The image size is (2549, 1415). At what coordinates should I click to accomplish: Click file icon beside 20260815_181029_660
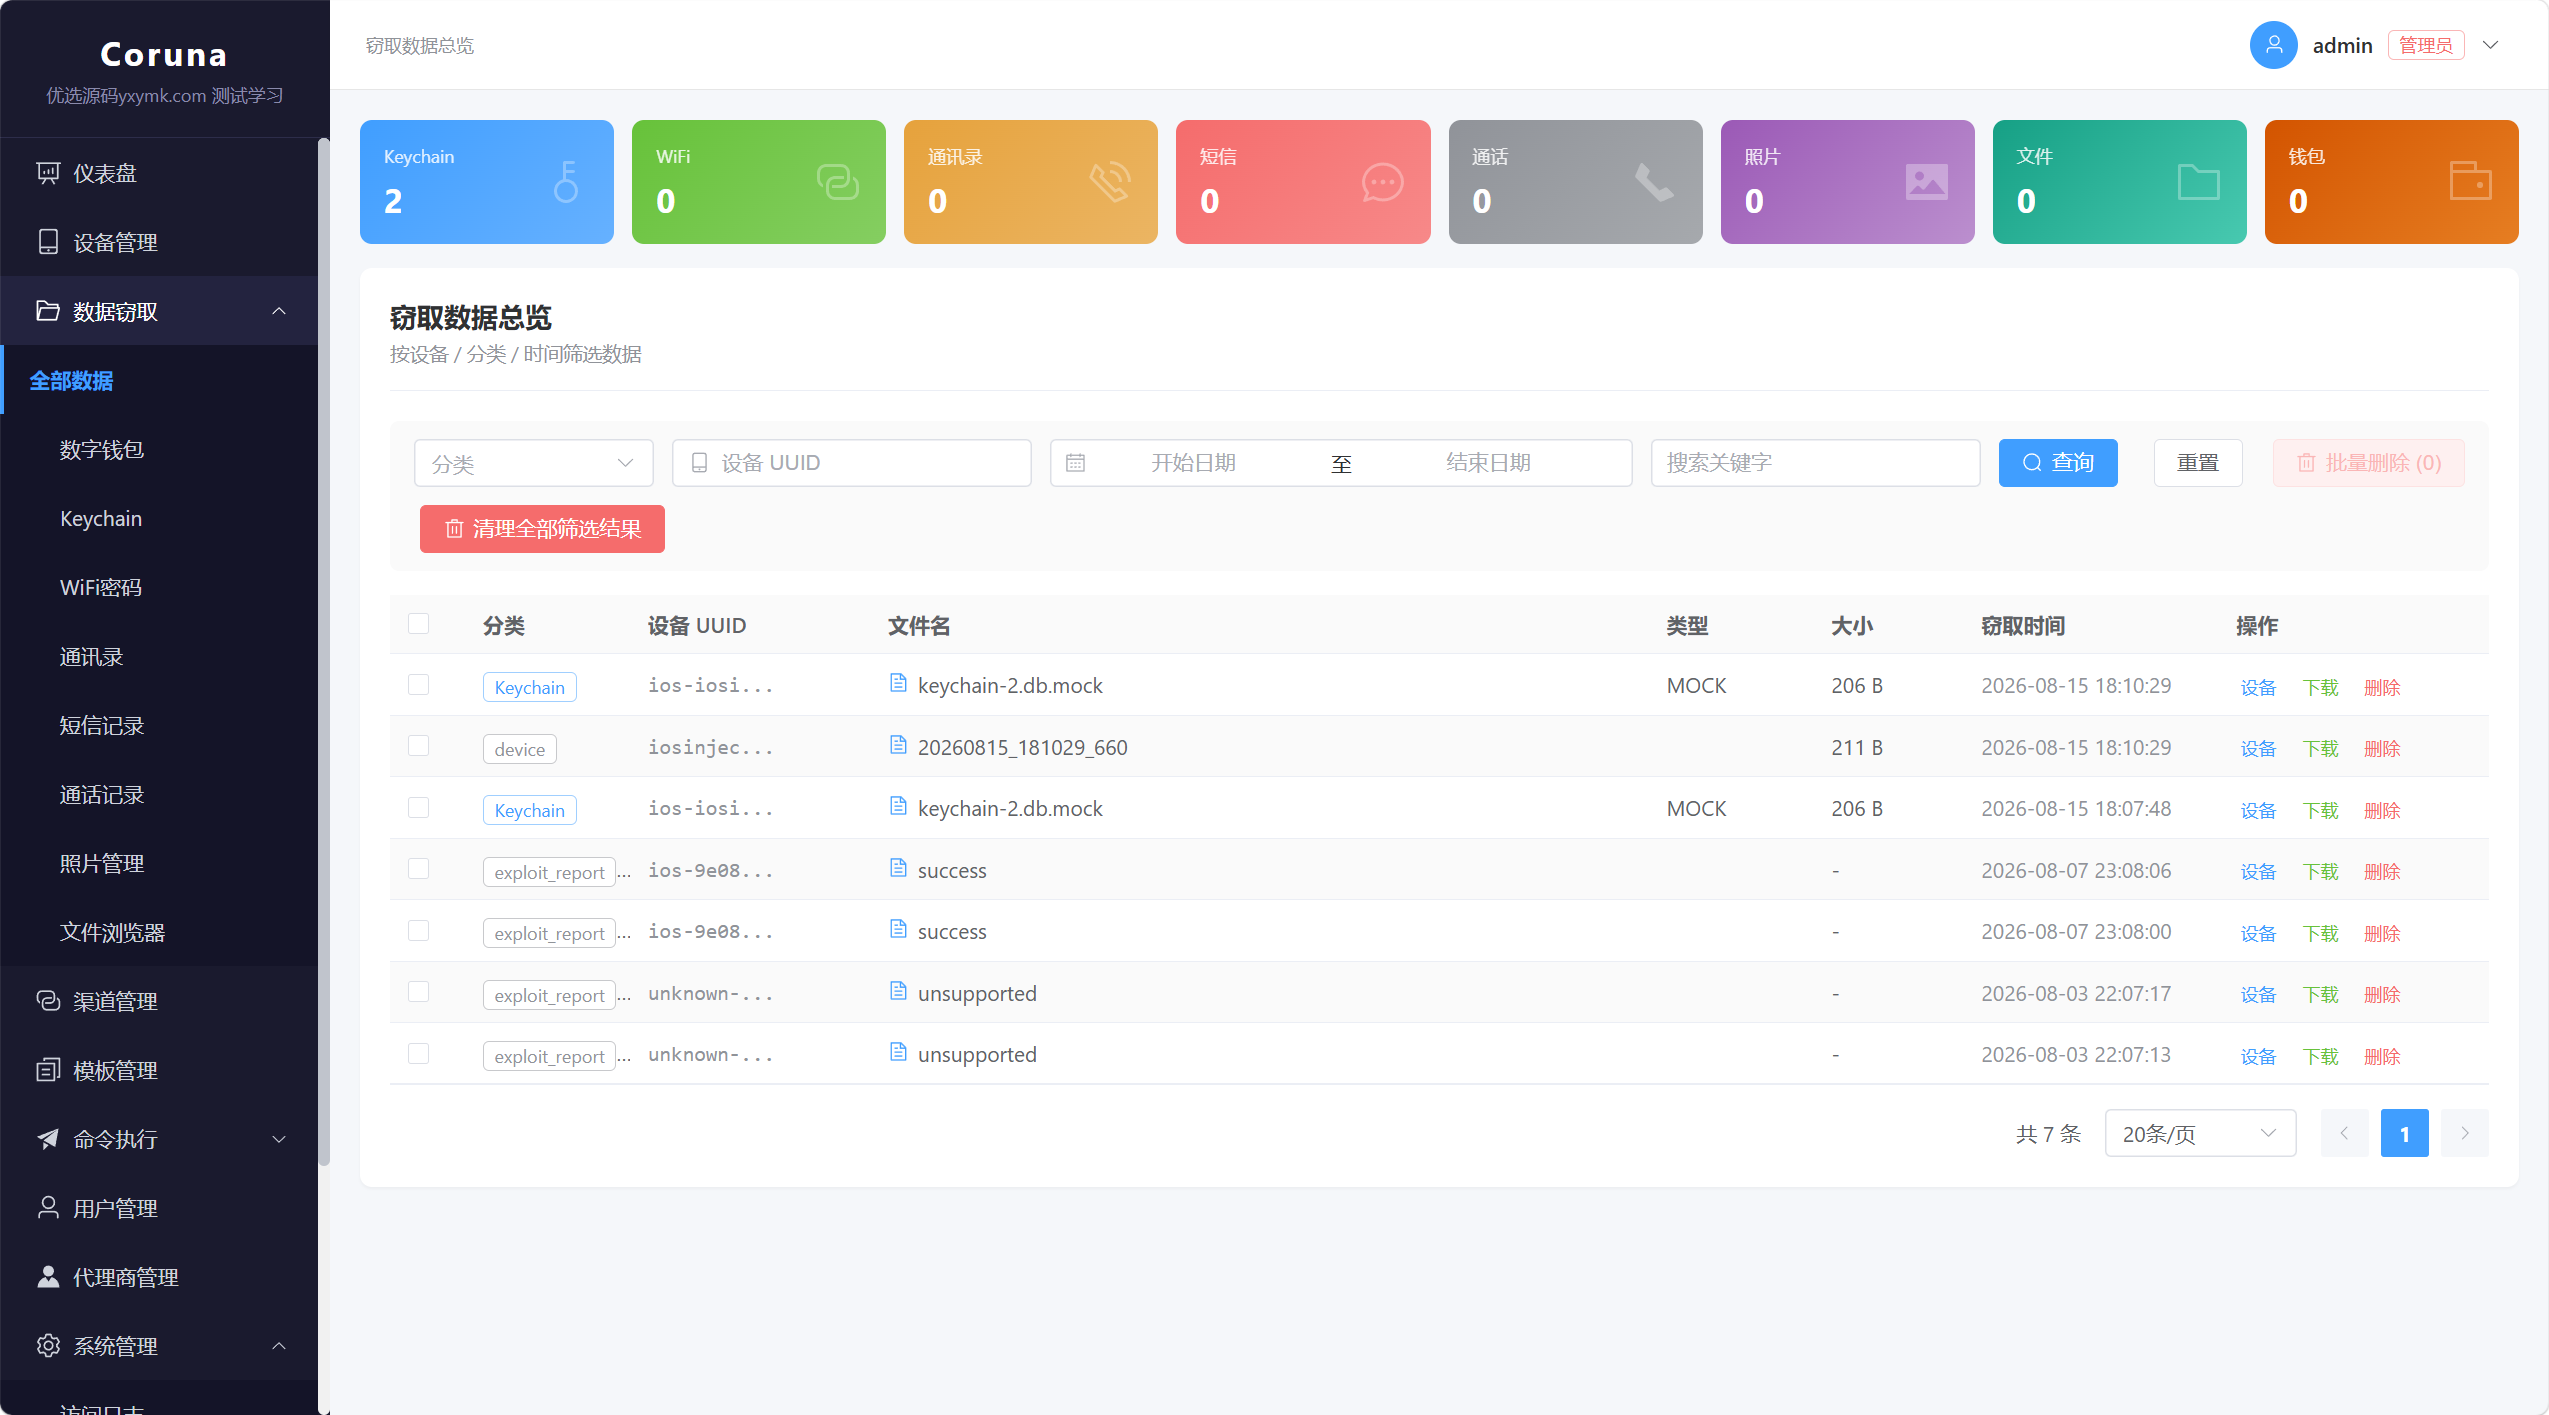(x=898, y=746)
